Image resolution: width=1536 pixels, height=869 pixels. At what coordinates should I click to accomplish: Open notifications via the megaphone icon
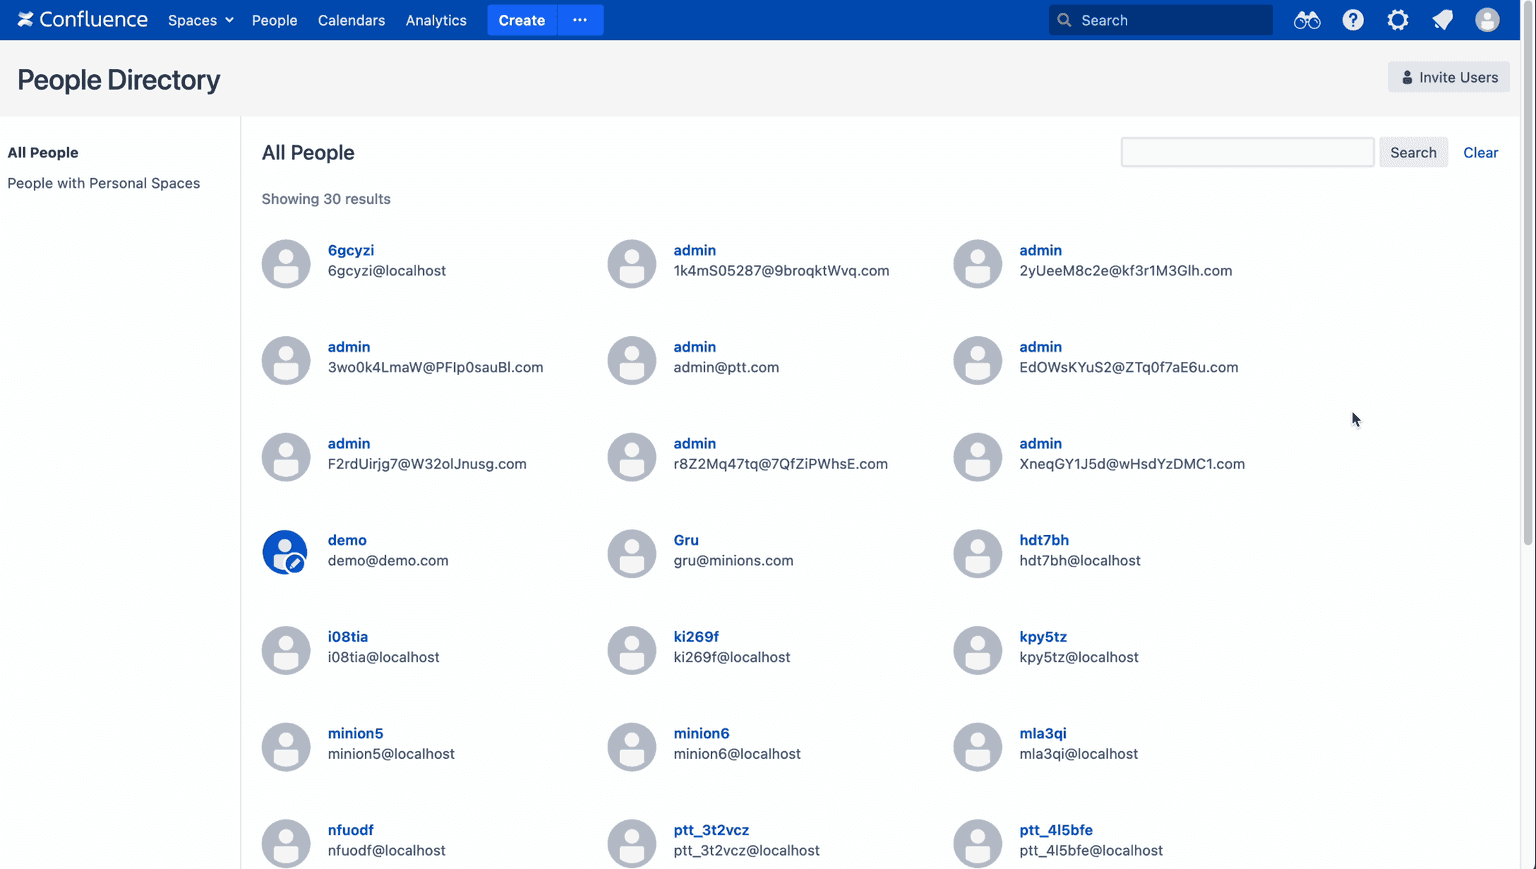click(x=1442, y=20)
